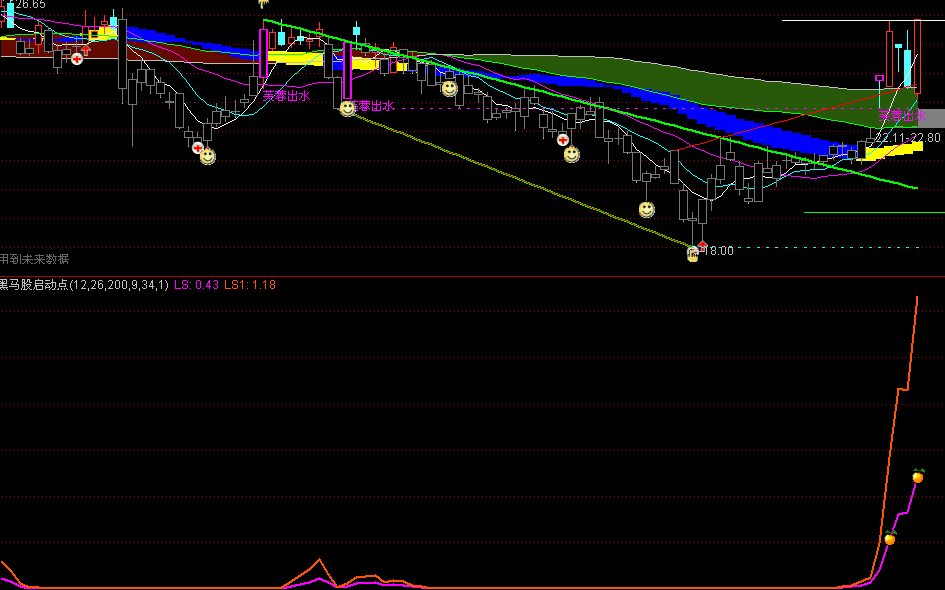Click the yellow hand pointer at the 18.00 low
This screenshot has height=590, width=945.
(x=693, y=254)
